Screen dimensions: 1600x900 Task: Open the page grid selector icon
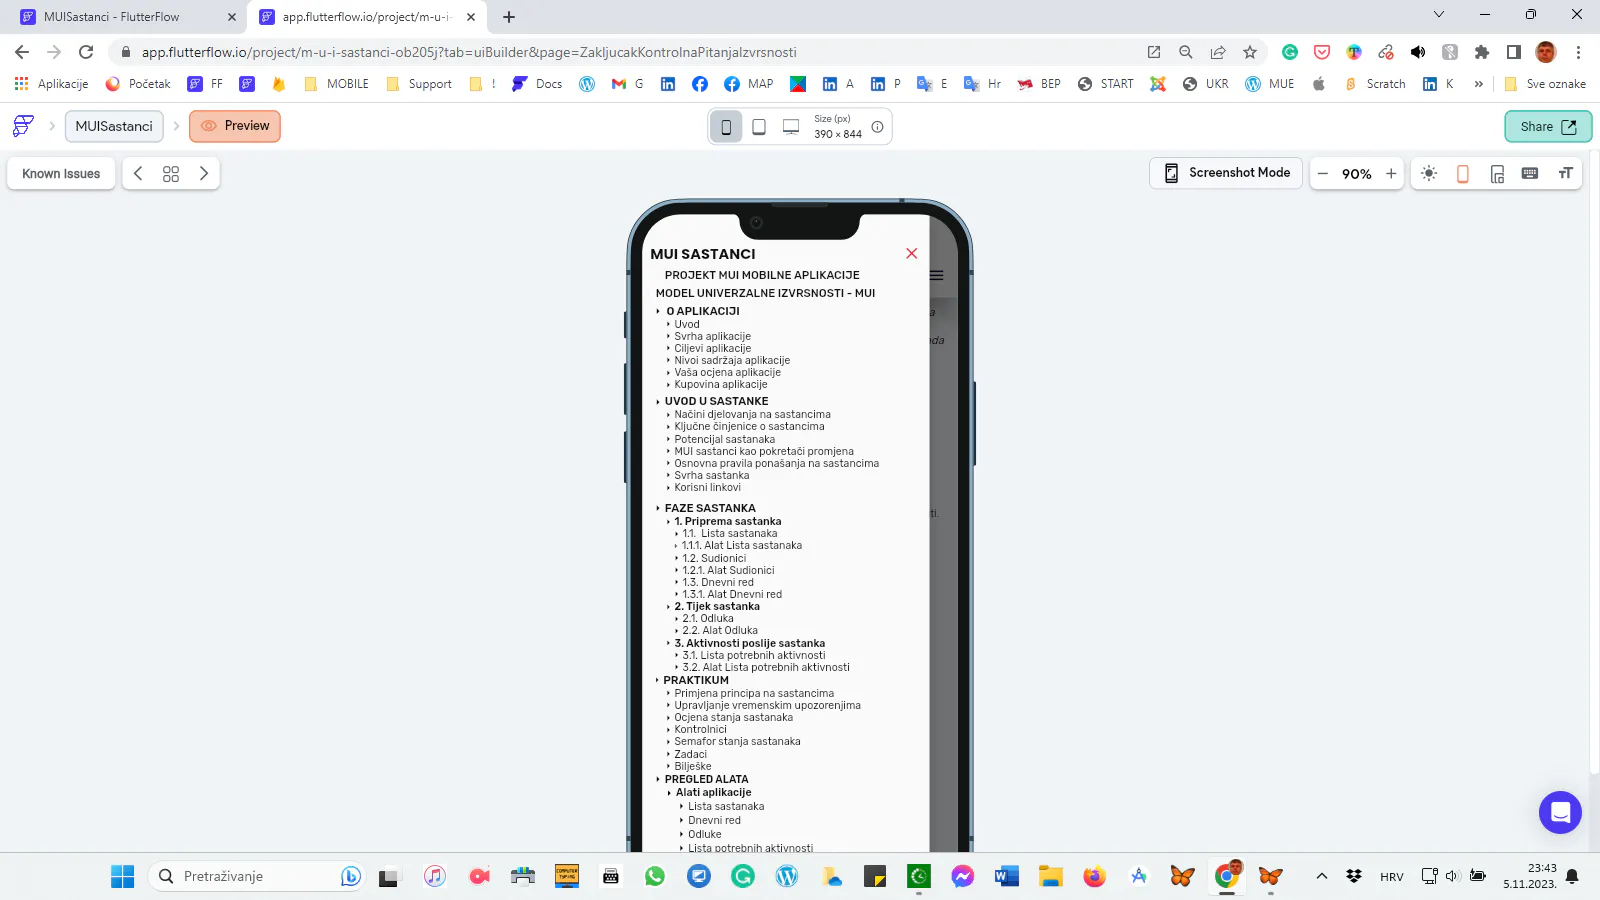click(171, 174)
